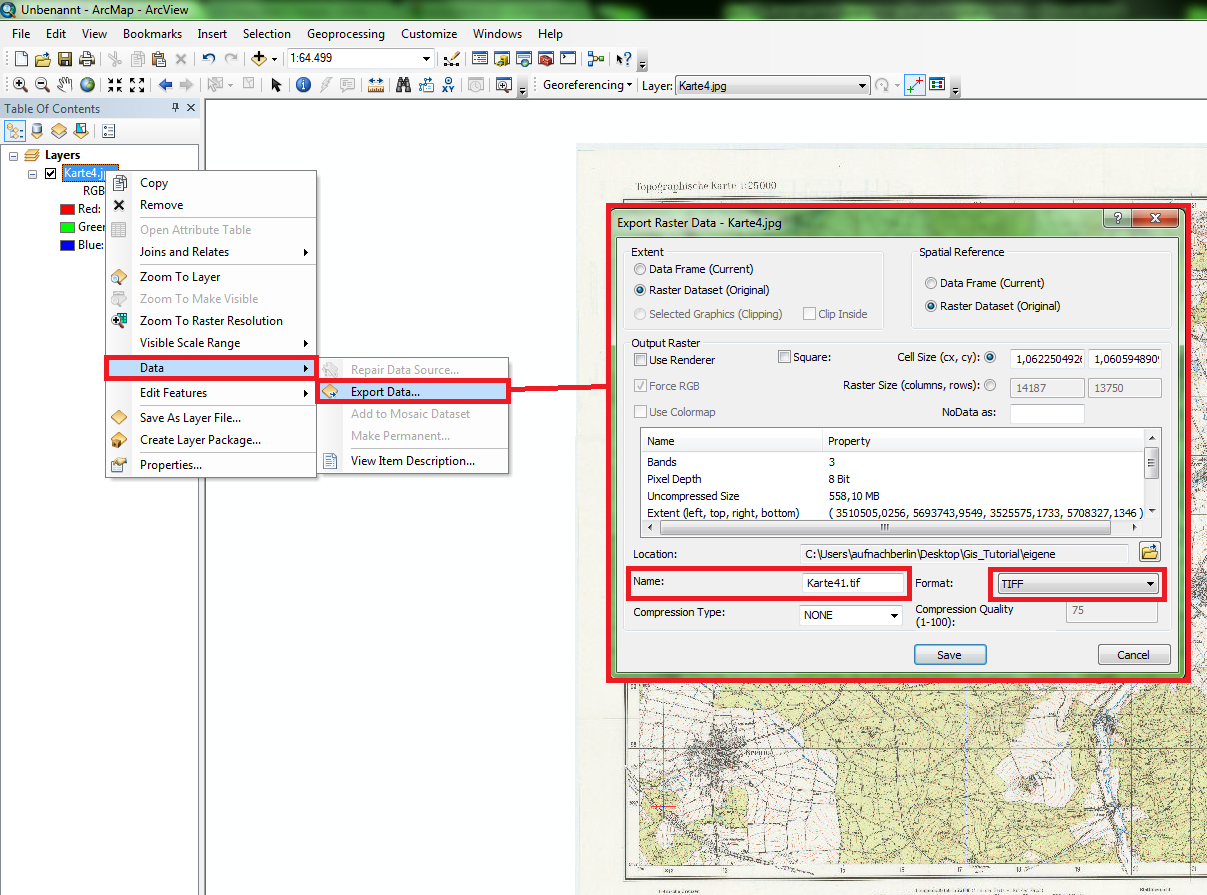Select the Identify tool
Image resolution: width=1207 pixels, height=895 pixels.
(x=303, y=85)
